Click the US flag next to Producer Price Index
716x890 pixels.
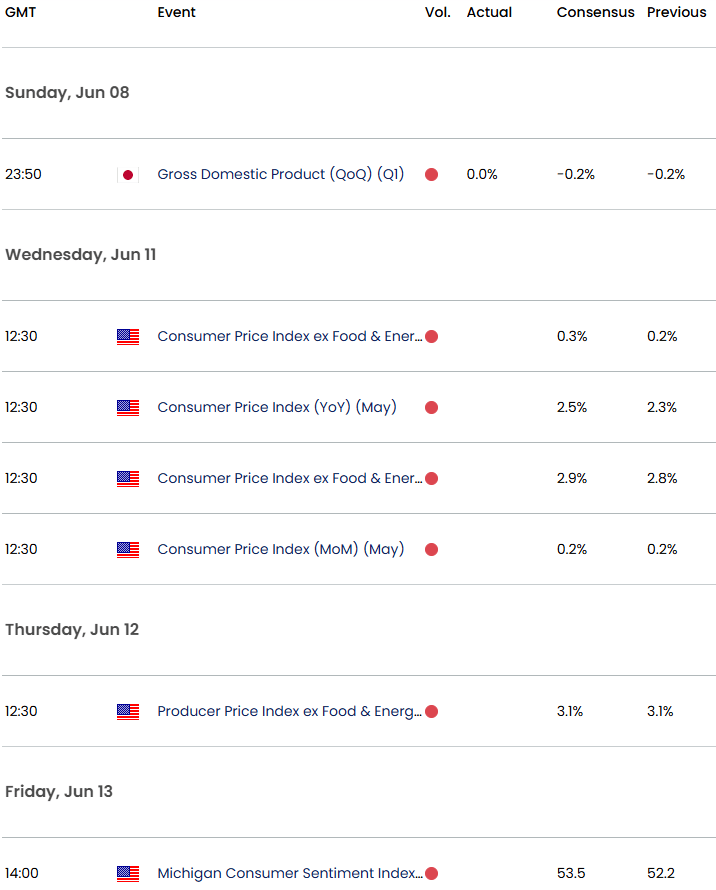[127, 711]
